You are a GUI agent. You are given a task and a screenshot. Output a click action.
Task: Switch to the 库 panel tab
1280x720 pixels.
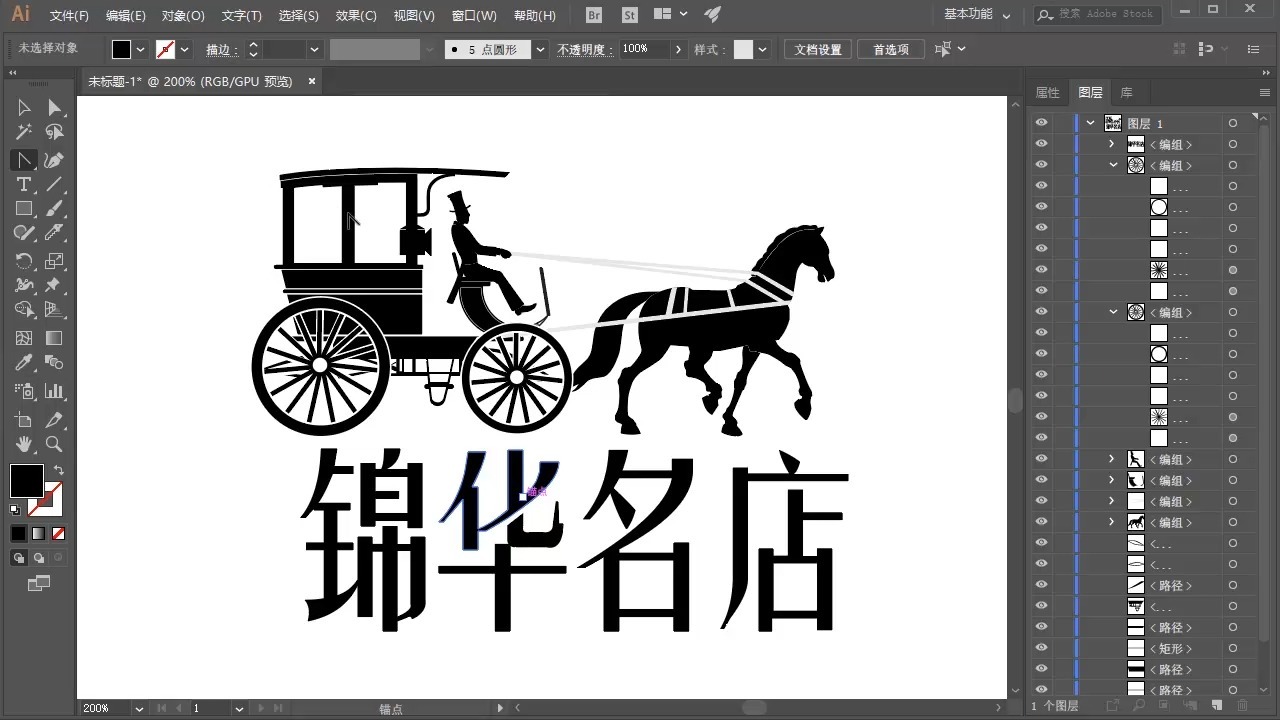[1127, 92]
